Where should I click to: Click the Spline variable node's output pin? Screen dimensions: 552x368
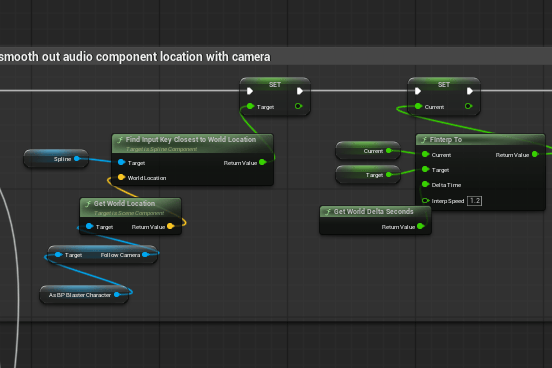[77, 158]
